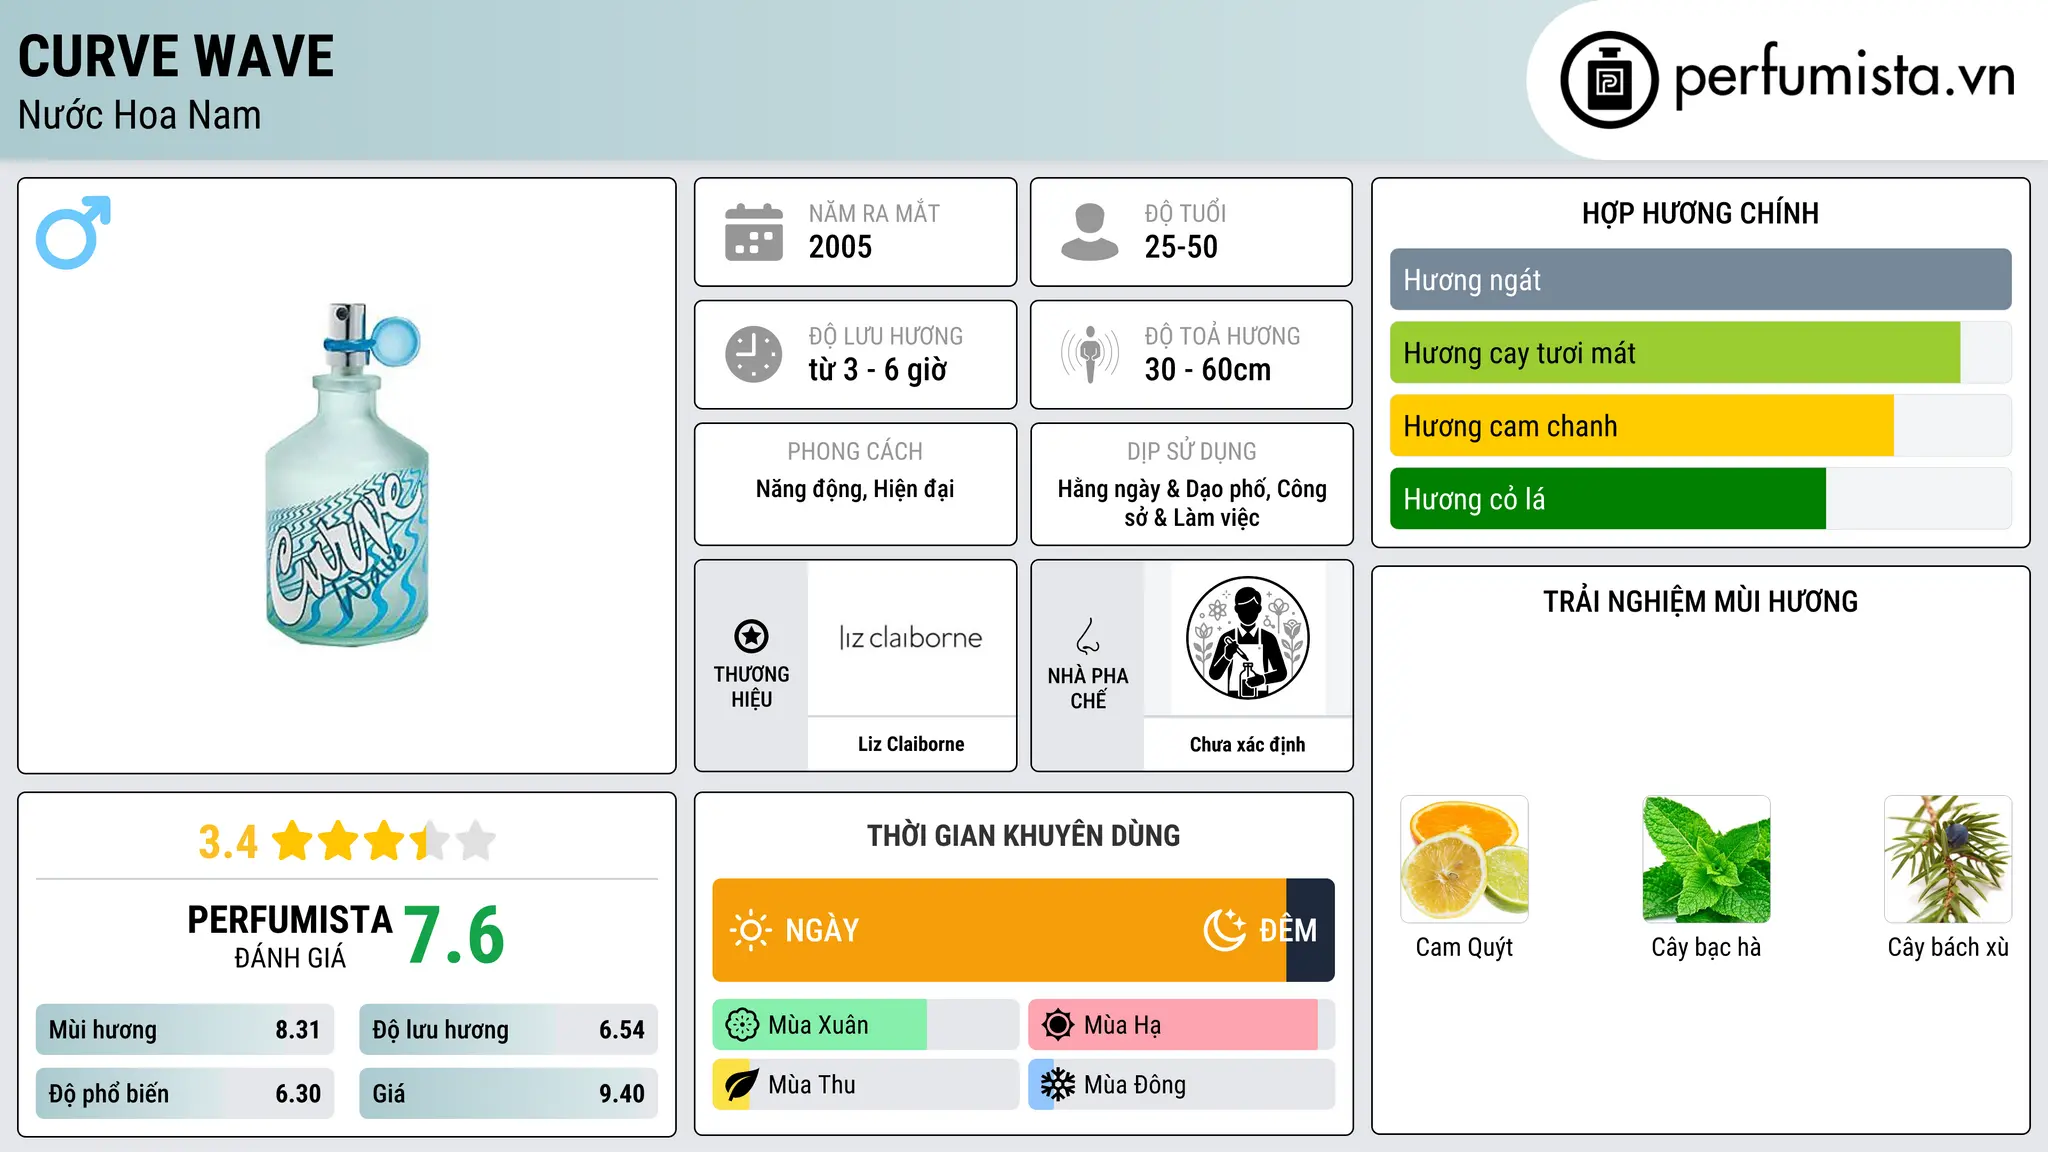The width and height of the screenshot is (2048, 1152).
Task: Click the CURVE WAVE title
Action: (x=176, y=56)
